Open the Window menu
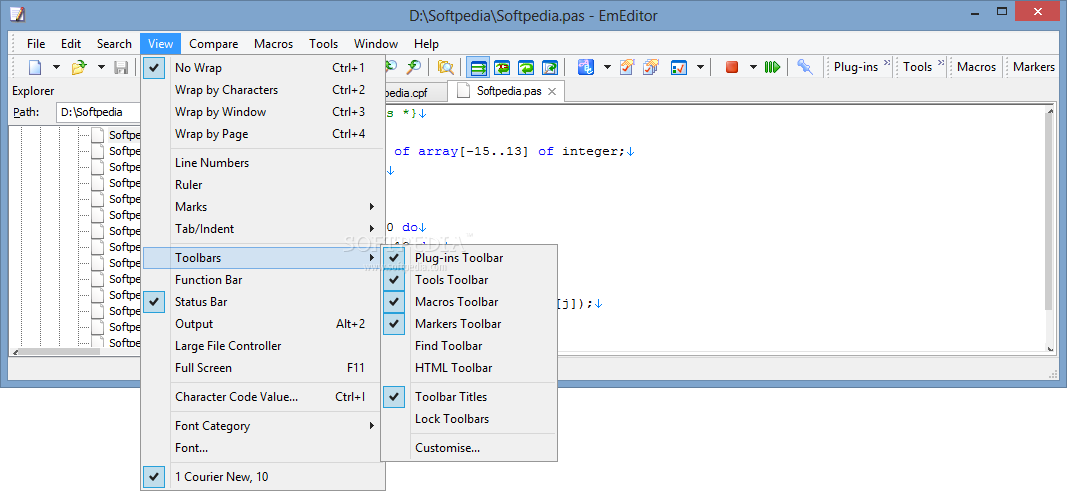The height and width of the screenshot is (491, 1067). 376,44
